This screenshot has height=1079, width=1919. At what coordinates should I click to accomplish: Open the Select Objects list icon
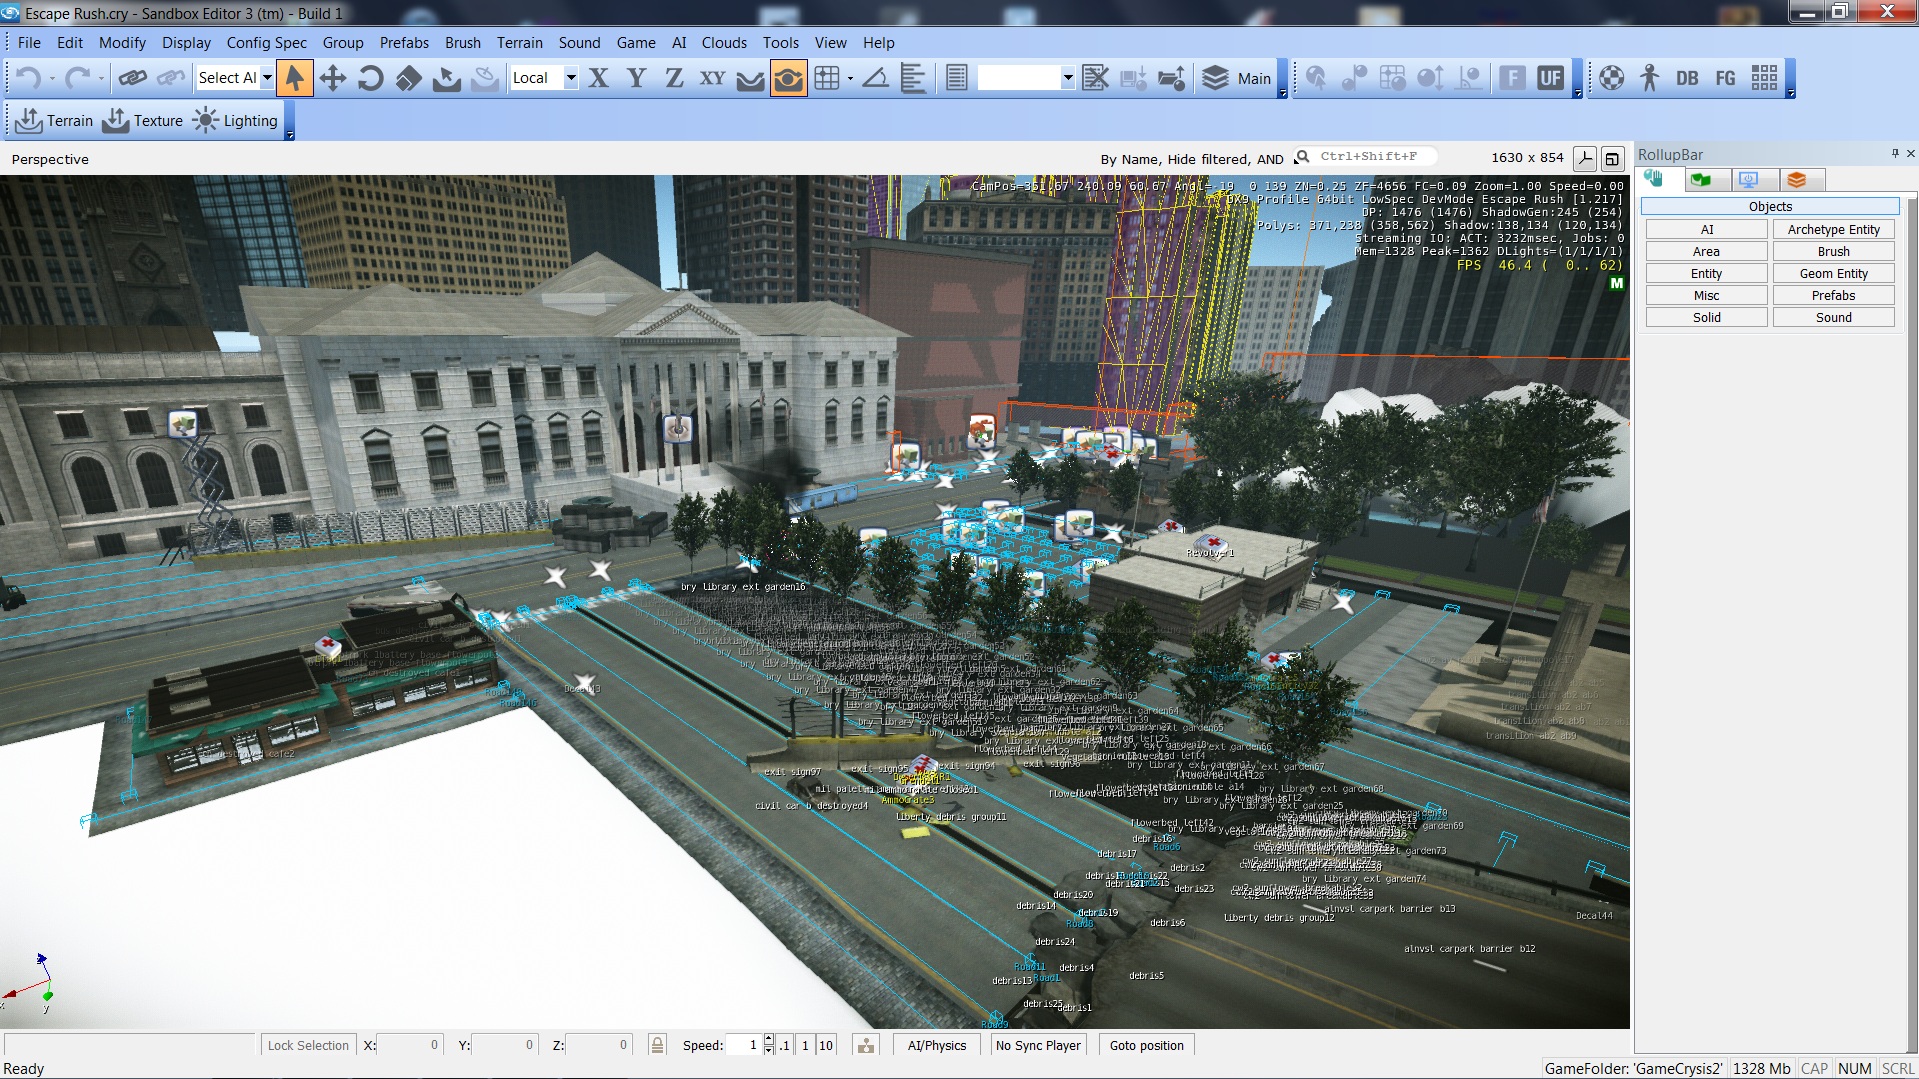pos(957,78)
